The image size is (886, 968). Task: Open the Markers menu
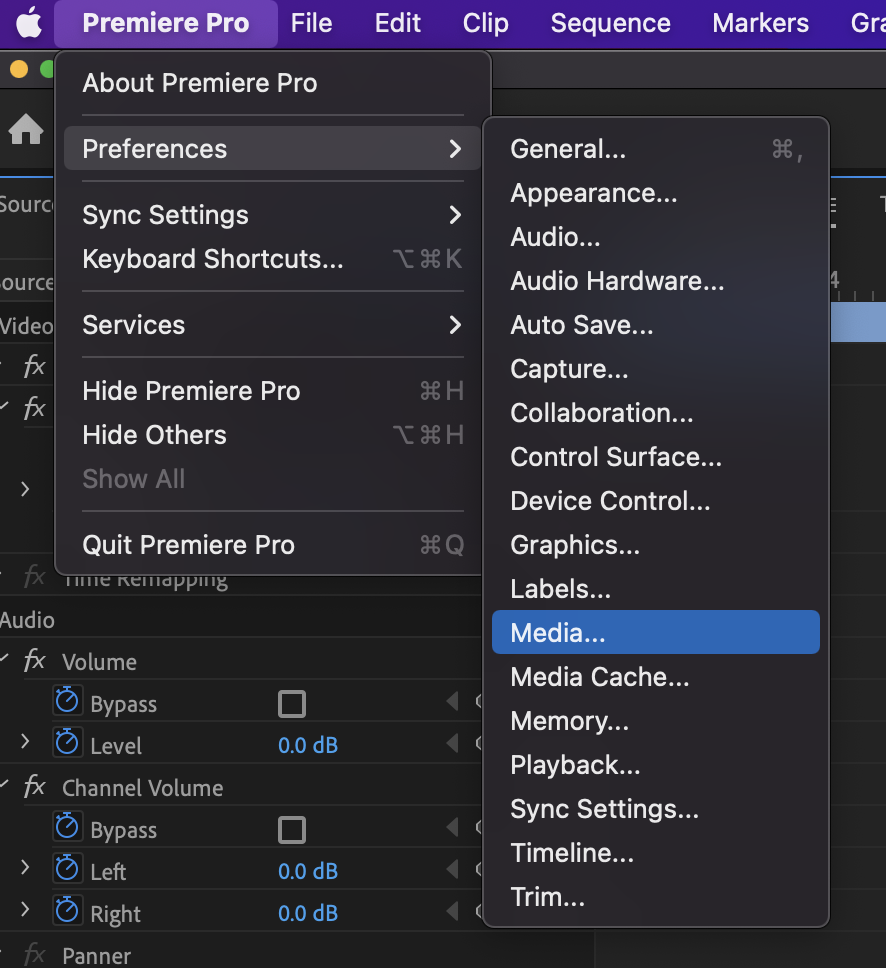pyautogui.click(x=761, y=23)
